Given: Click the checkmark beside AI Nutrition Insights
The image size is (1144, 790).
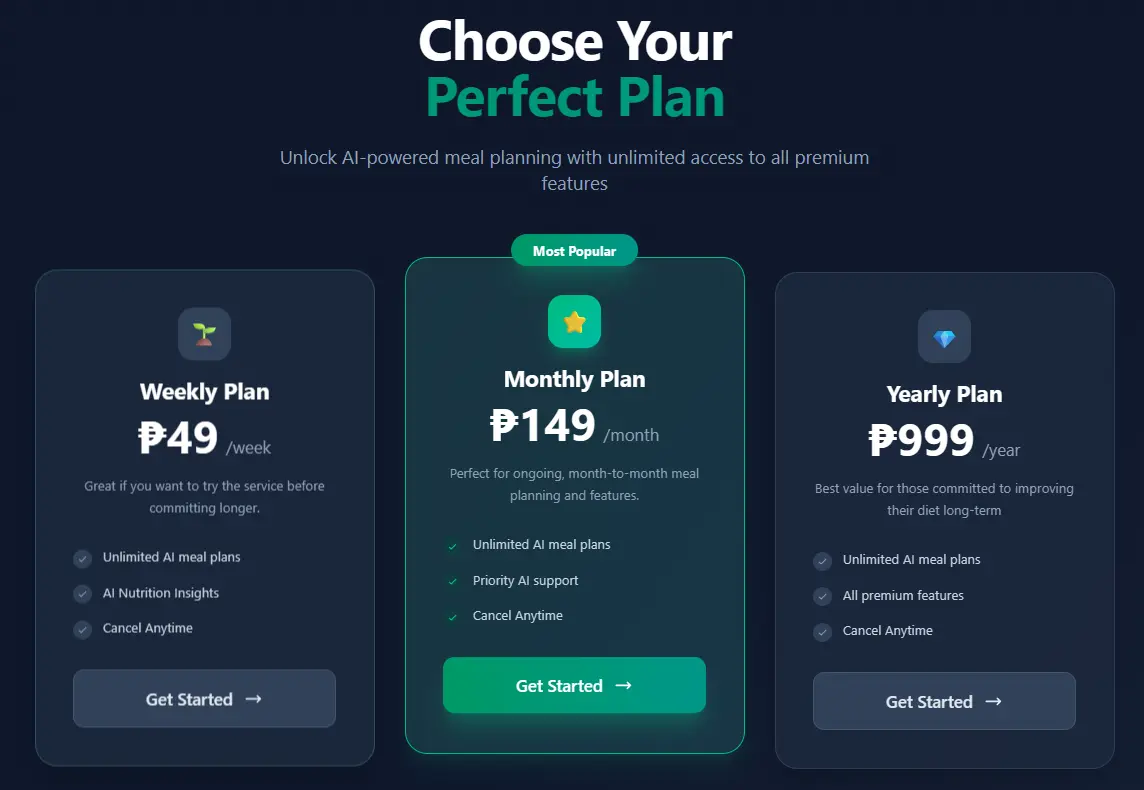Looking at the screenshot, I should click(82, 593).
